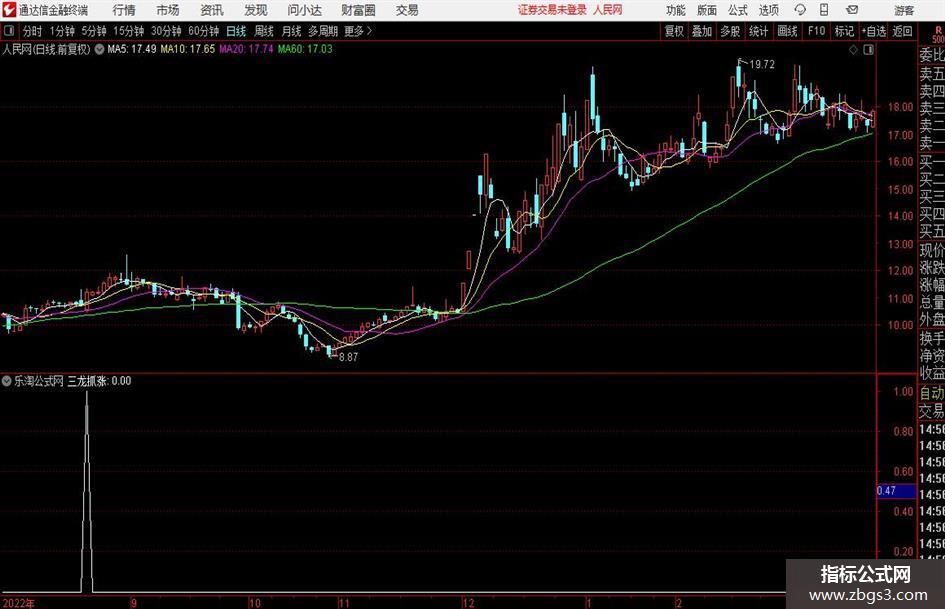
Task: Click the 画线 drawing tools button
Action: [787, 31]
